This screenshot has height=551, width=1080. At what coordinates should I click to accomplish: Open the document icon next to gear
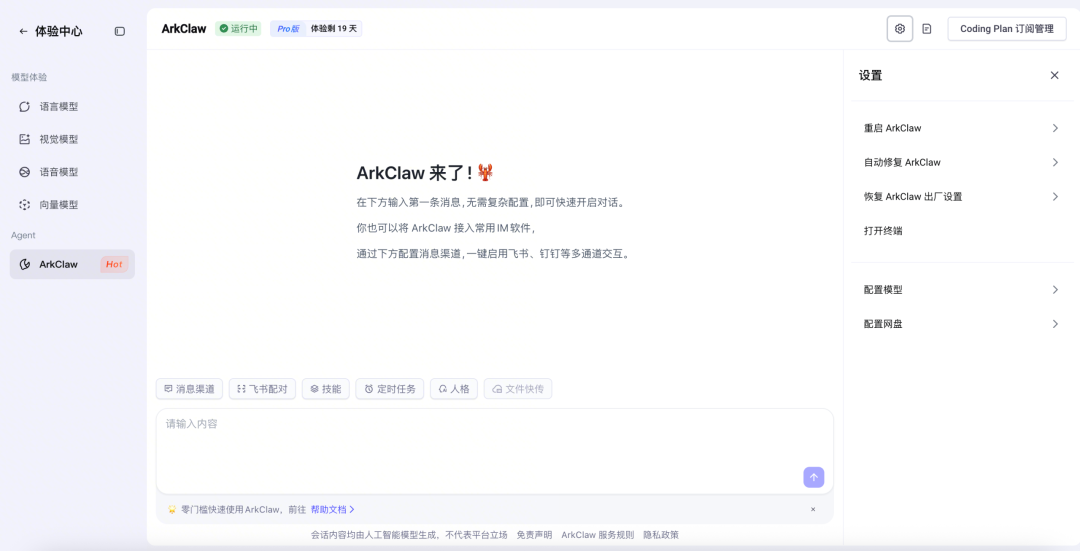[x=927, y=29]
